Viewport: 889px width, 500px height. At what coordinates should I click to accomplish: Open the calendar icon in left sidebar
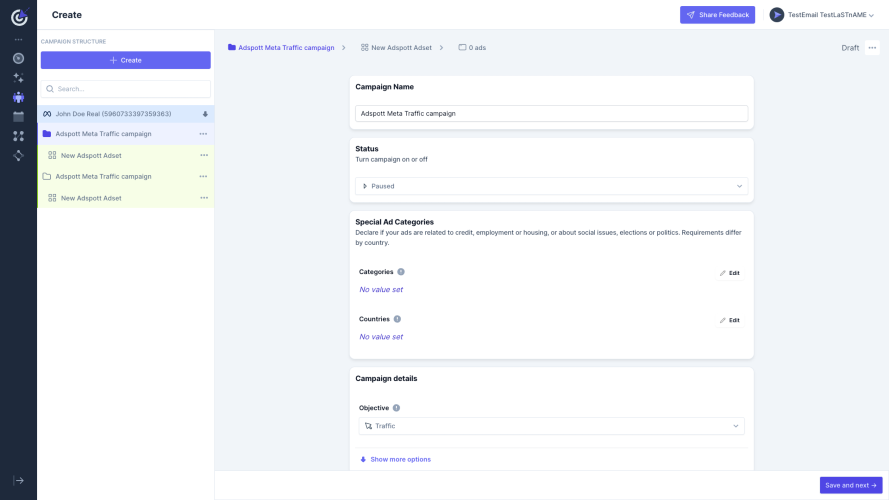pyautogui.click(x=18, y=116)
